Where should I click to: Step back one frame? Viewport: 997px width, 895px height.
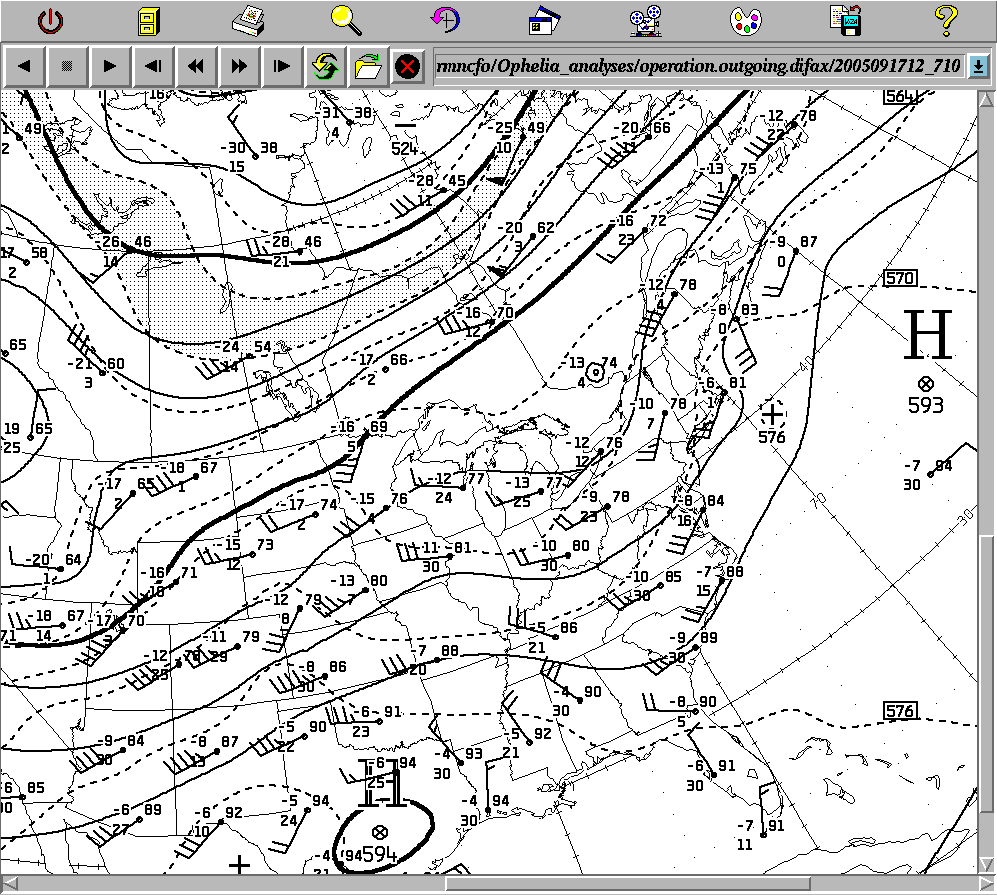(153, 67)
